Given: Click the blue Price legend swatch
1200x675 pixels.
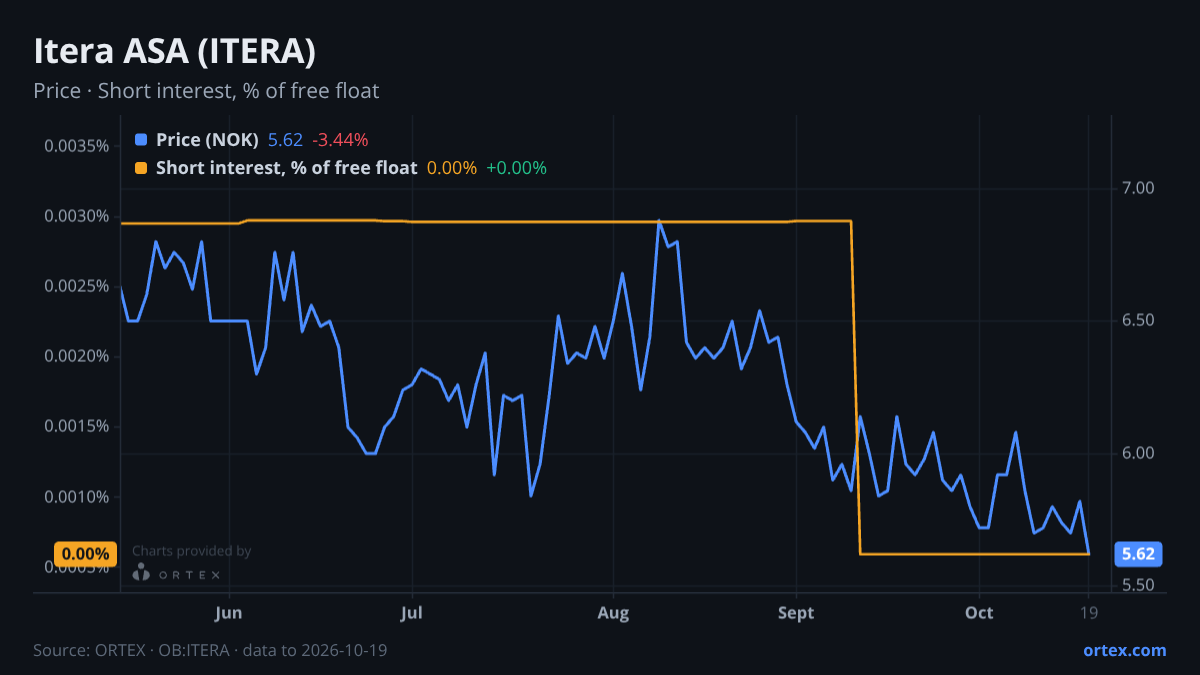Looking at the screenshot, I should (141, 140).
